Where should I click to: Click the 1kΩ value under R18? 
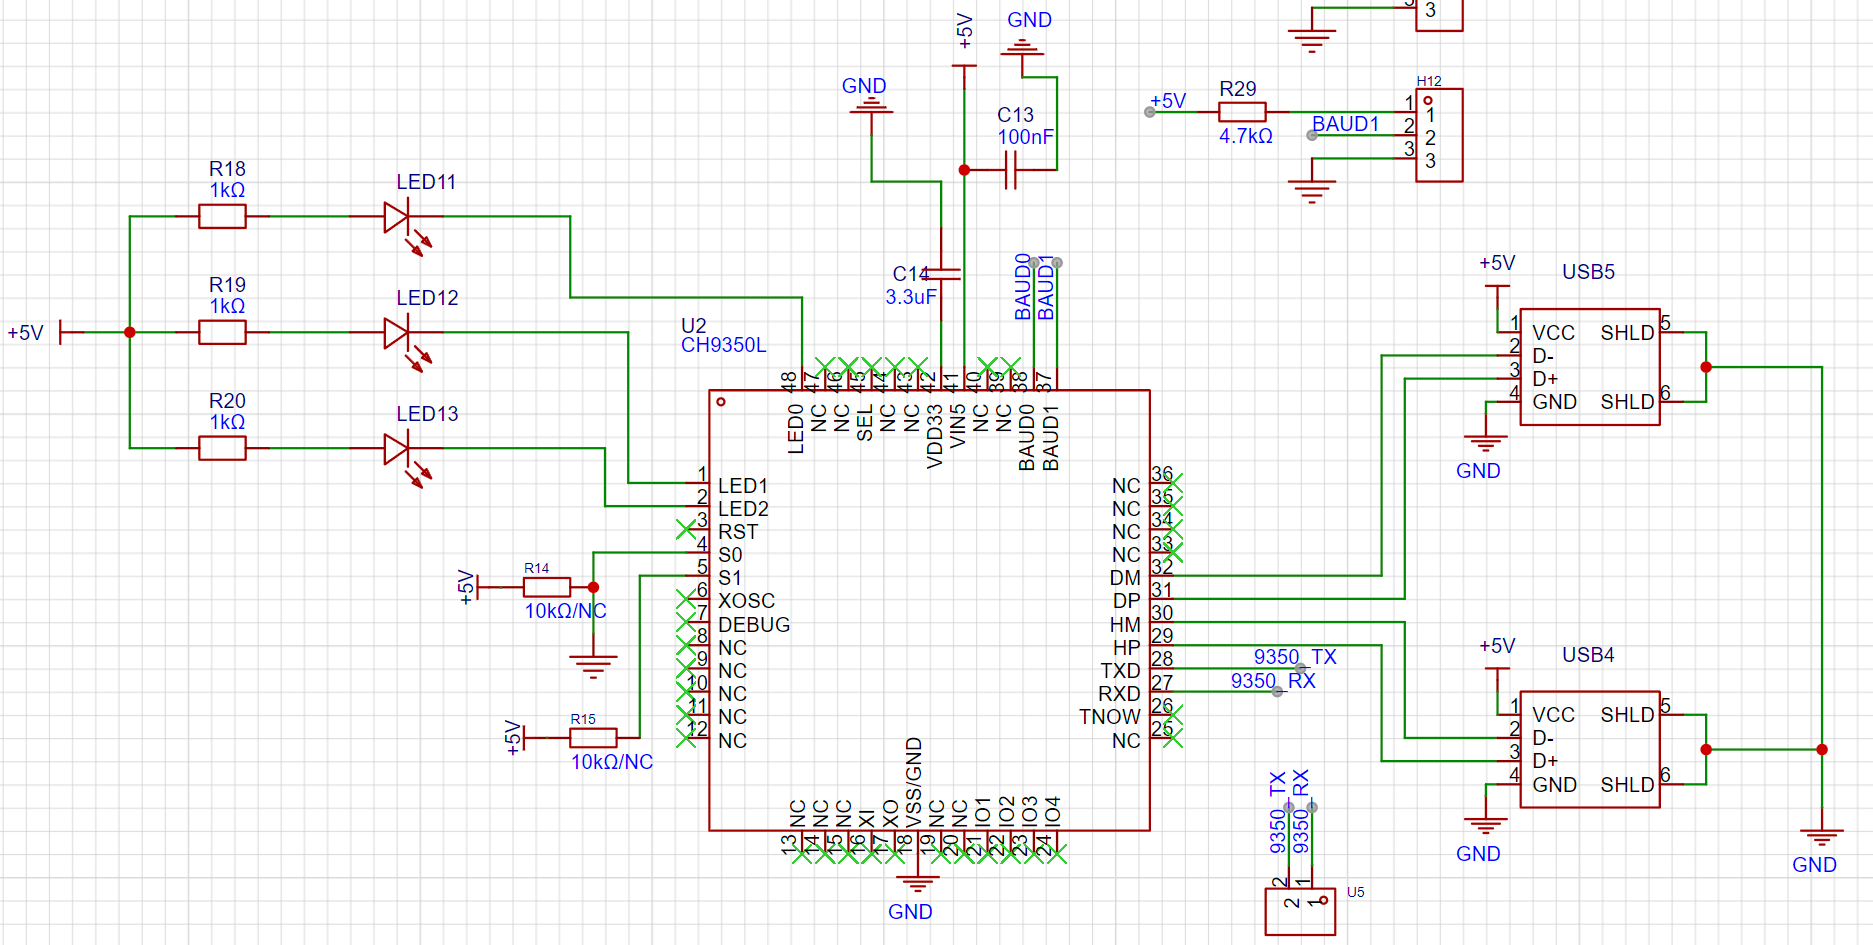(227, 190)
